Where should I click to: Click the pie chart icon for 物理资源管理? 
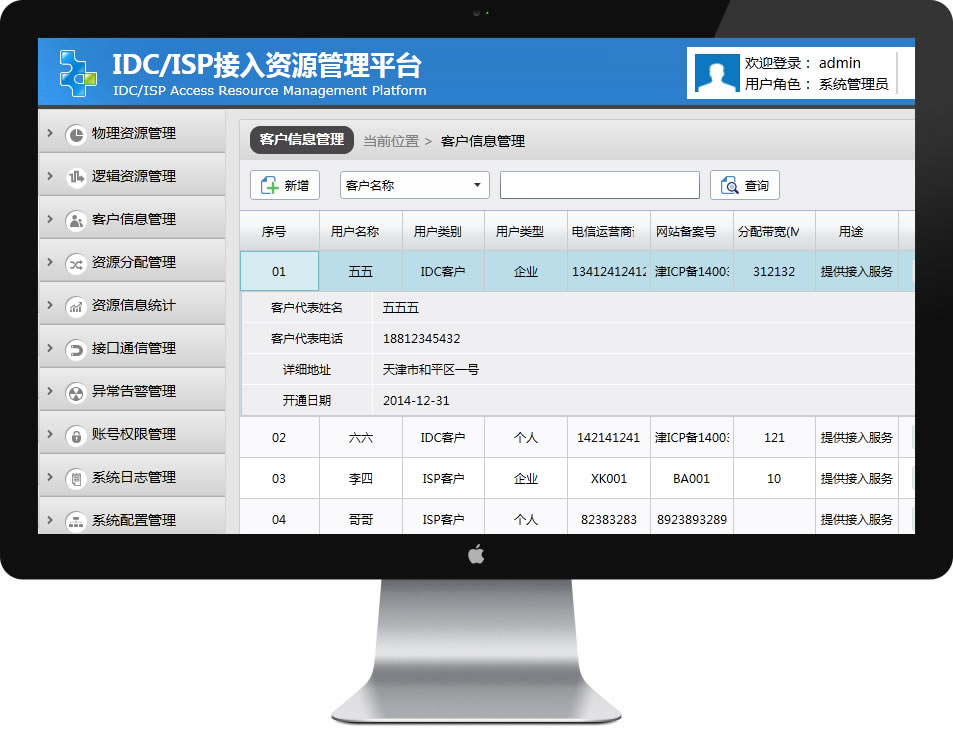point(75,134)
